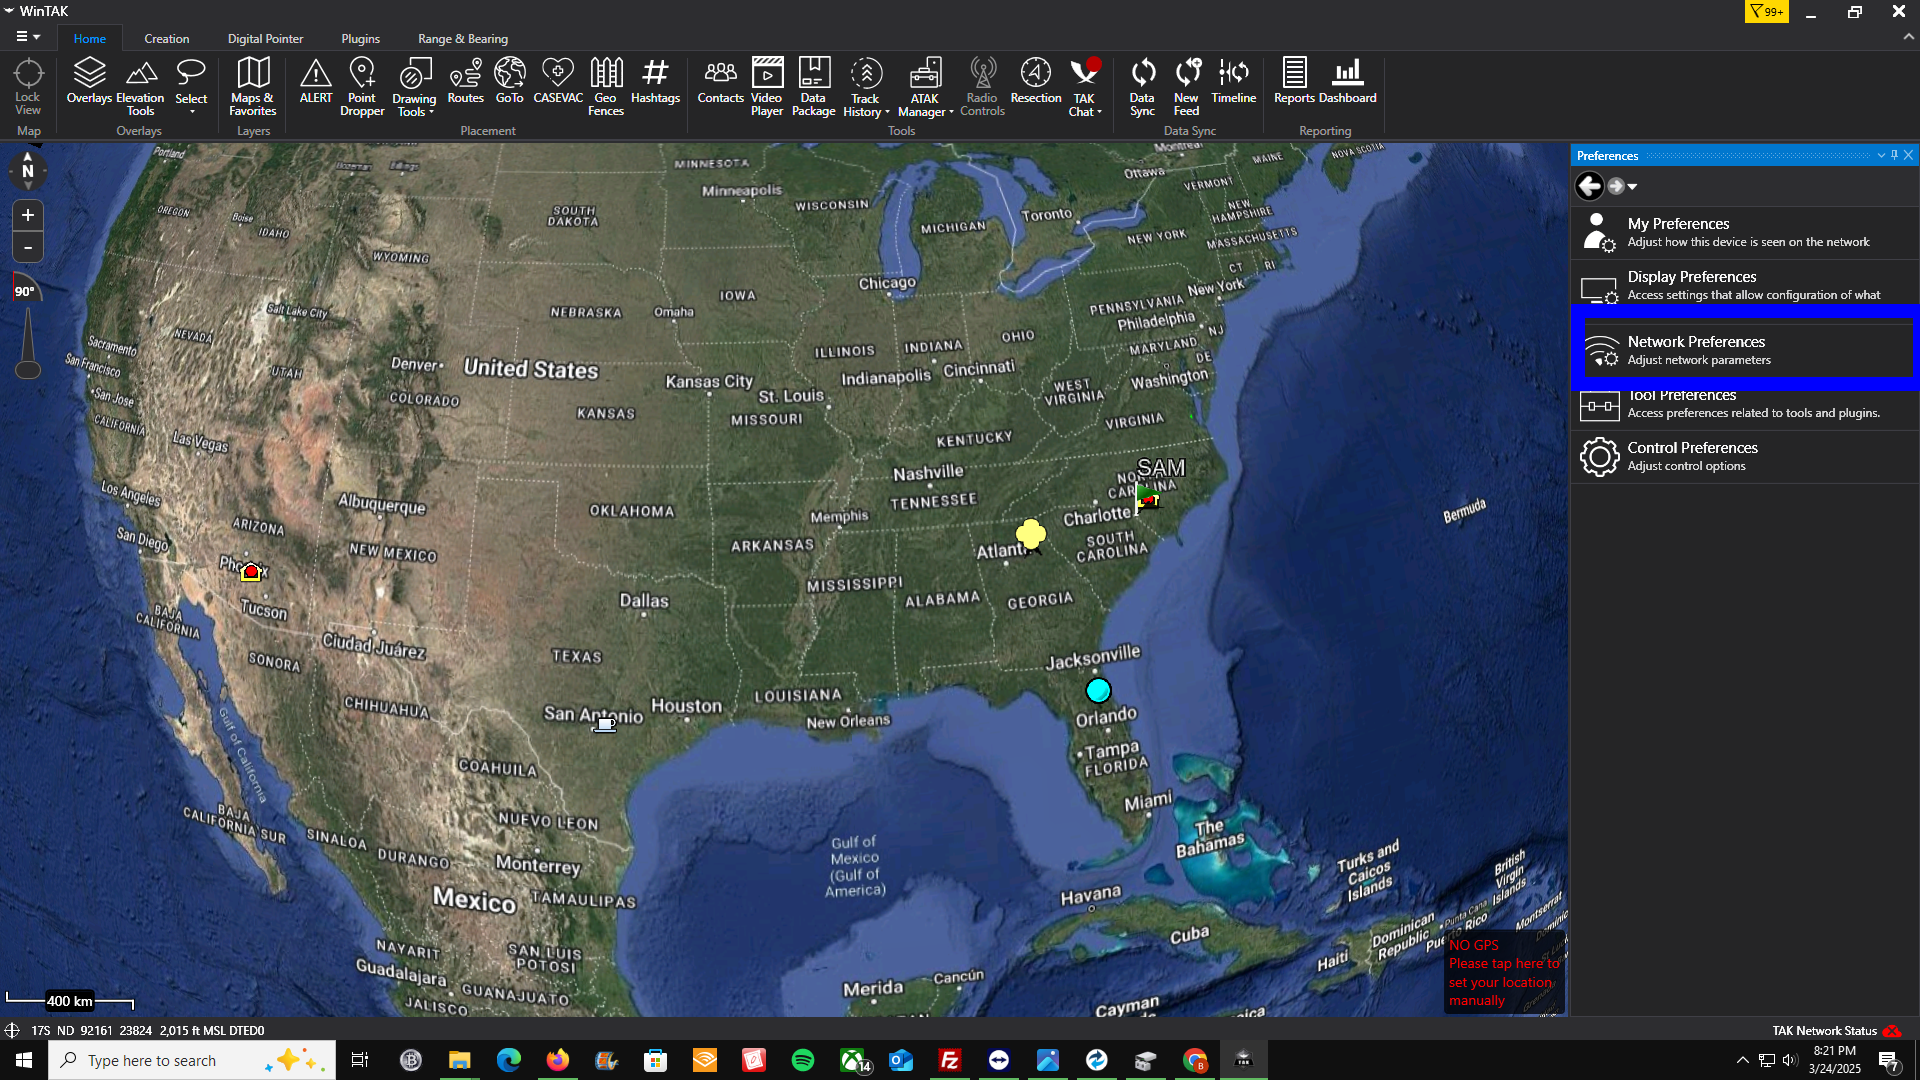This screenshot has height=1080, width=1920.
Task: Open Reports
Action: point(1294,81)
